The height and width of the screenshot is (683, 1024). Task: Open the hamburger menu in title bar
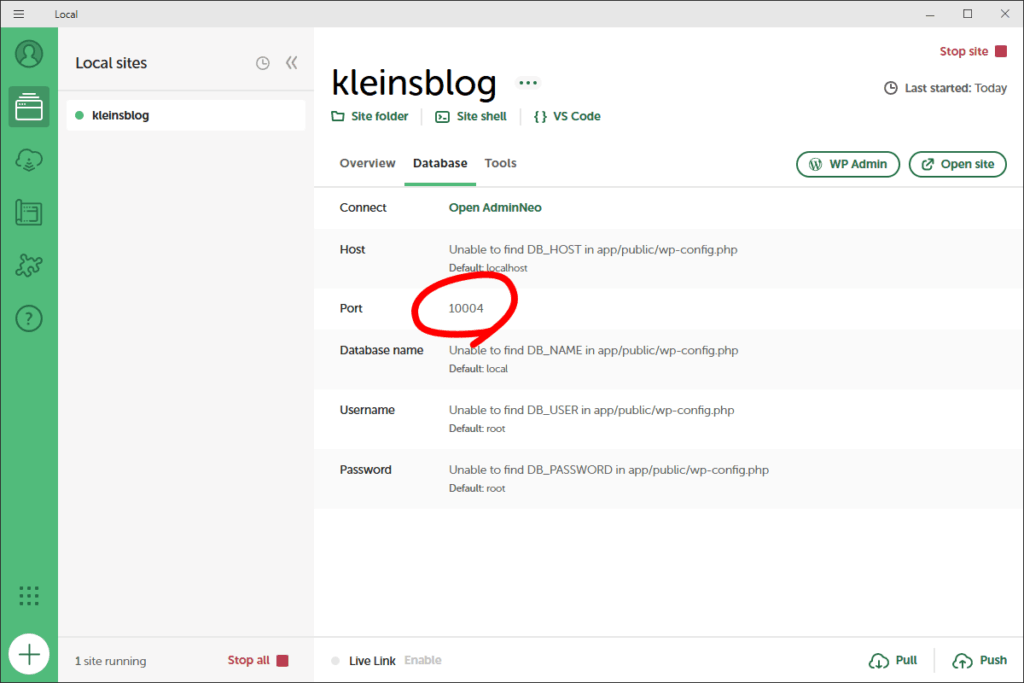pyautogui.click(x=18, y=14)
